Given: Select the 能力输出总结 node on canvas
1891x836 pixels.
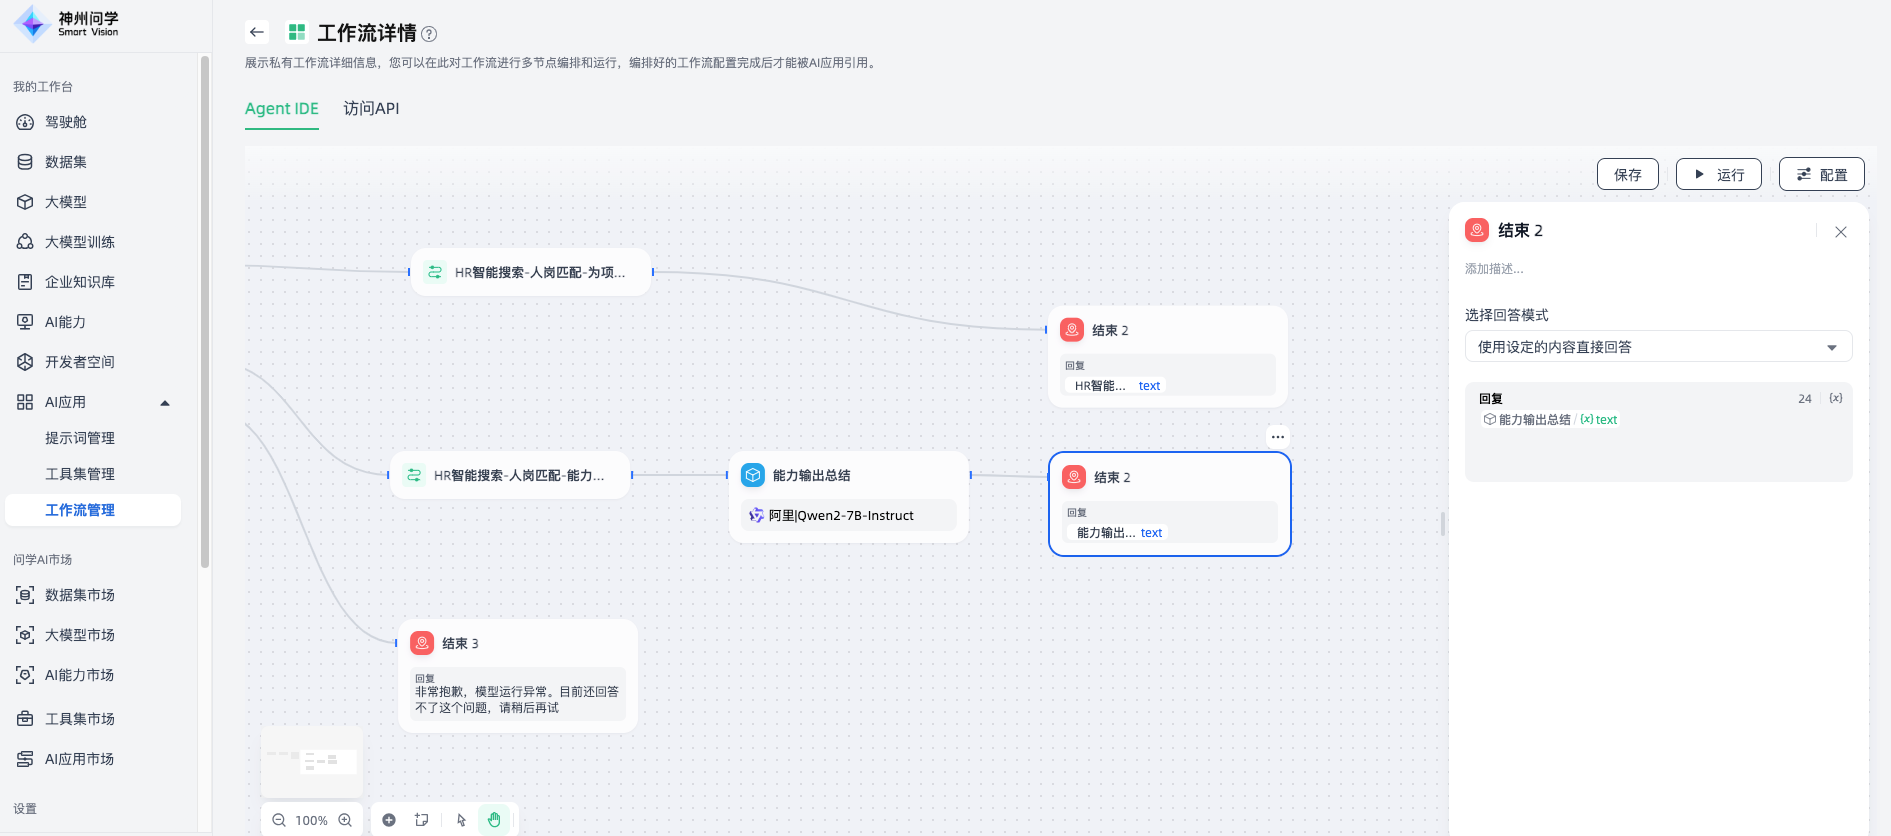Looking at the screenshot, I should [849, 476].
